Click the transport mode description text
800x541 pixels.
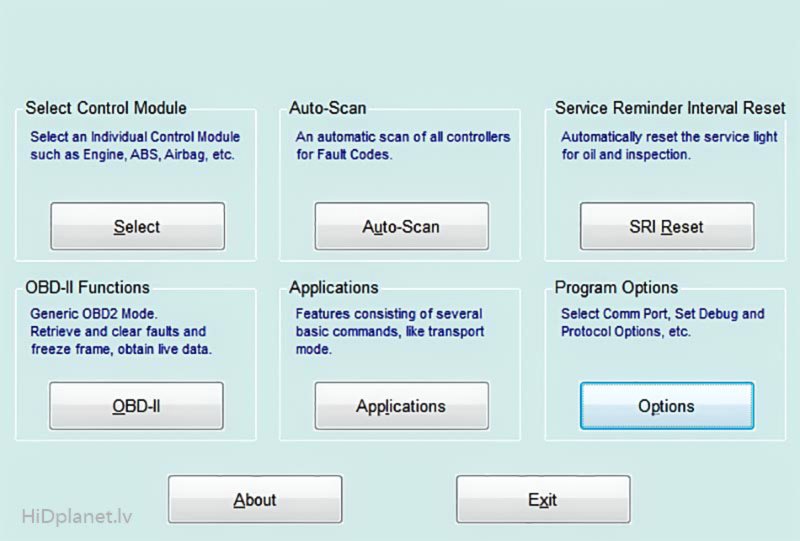pyautogui.click(x=389, y=331)
